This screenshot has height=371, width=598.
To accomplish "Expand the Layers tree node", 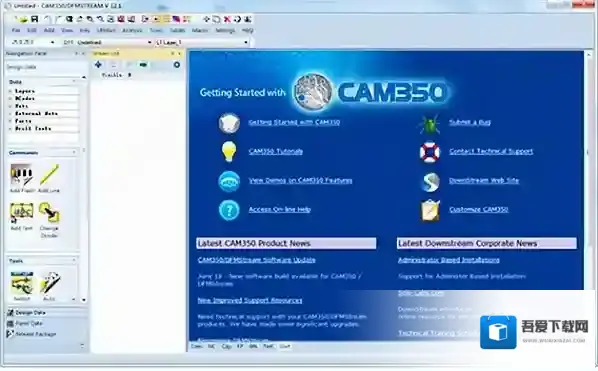I will 10,91.
